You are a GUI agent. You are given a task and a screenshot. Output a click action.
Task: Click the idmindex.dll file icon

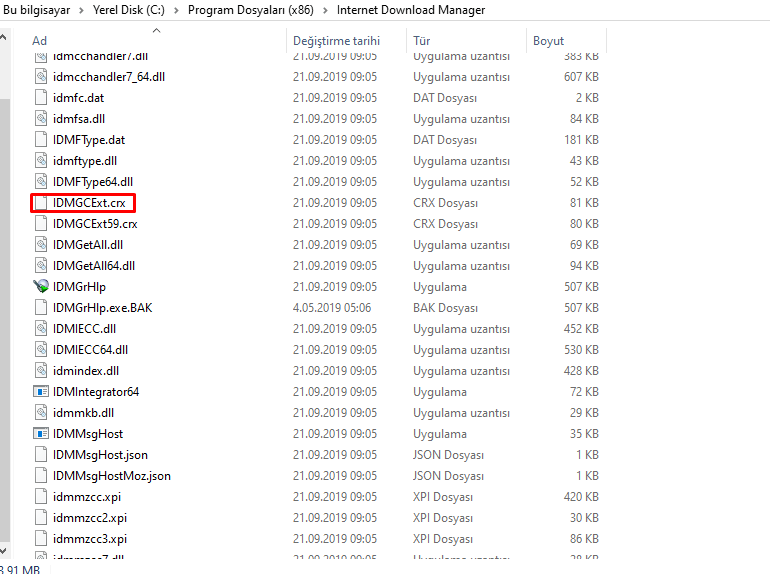[x=41, y=371]
